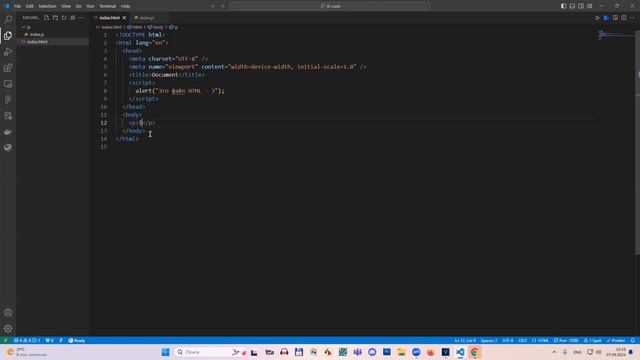Image resolution: width=640 pixels, height=360 pixels.
Task: Select HTML language mode in status bar
Action: tap(540, 340)
